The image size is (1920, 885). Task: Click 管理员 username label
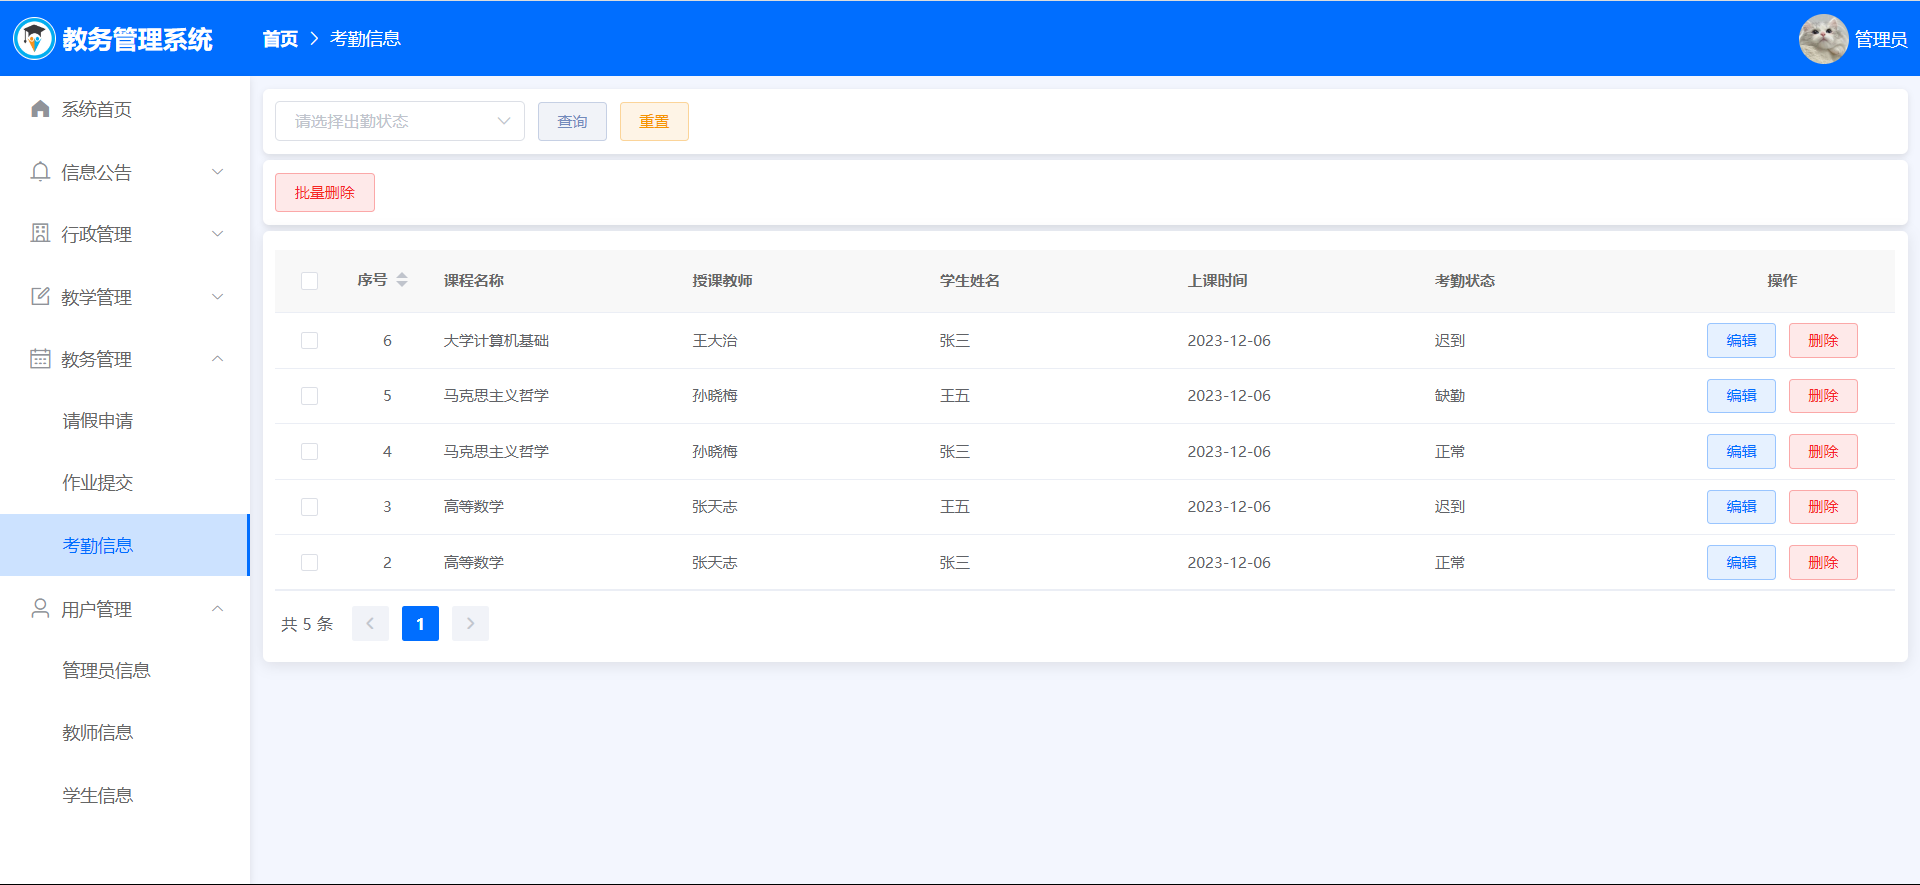tap(1881, 39)
